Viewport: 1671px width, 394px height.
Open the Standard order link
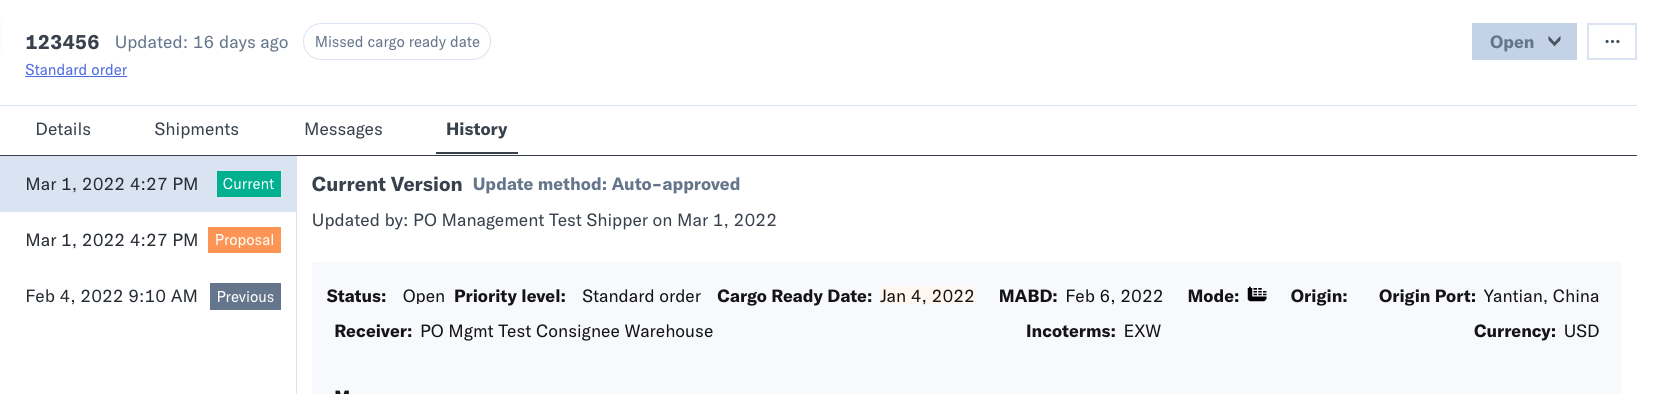(76, 70)
